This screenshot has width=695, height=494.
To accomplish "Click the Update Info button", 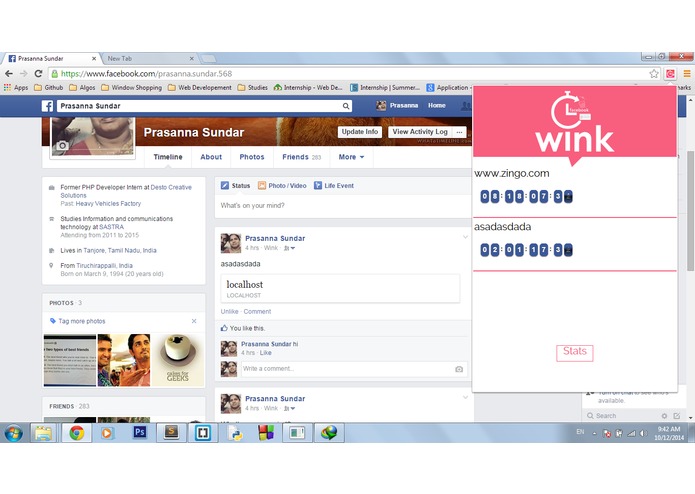I will point(359,132).
